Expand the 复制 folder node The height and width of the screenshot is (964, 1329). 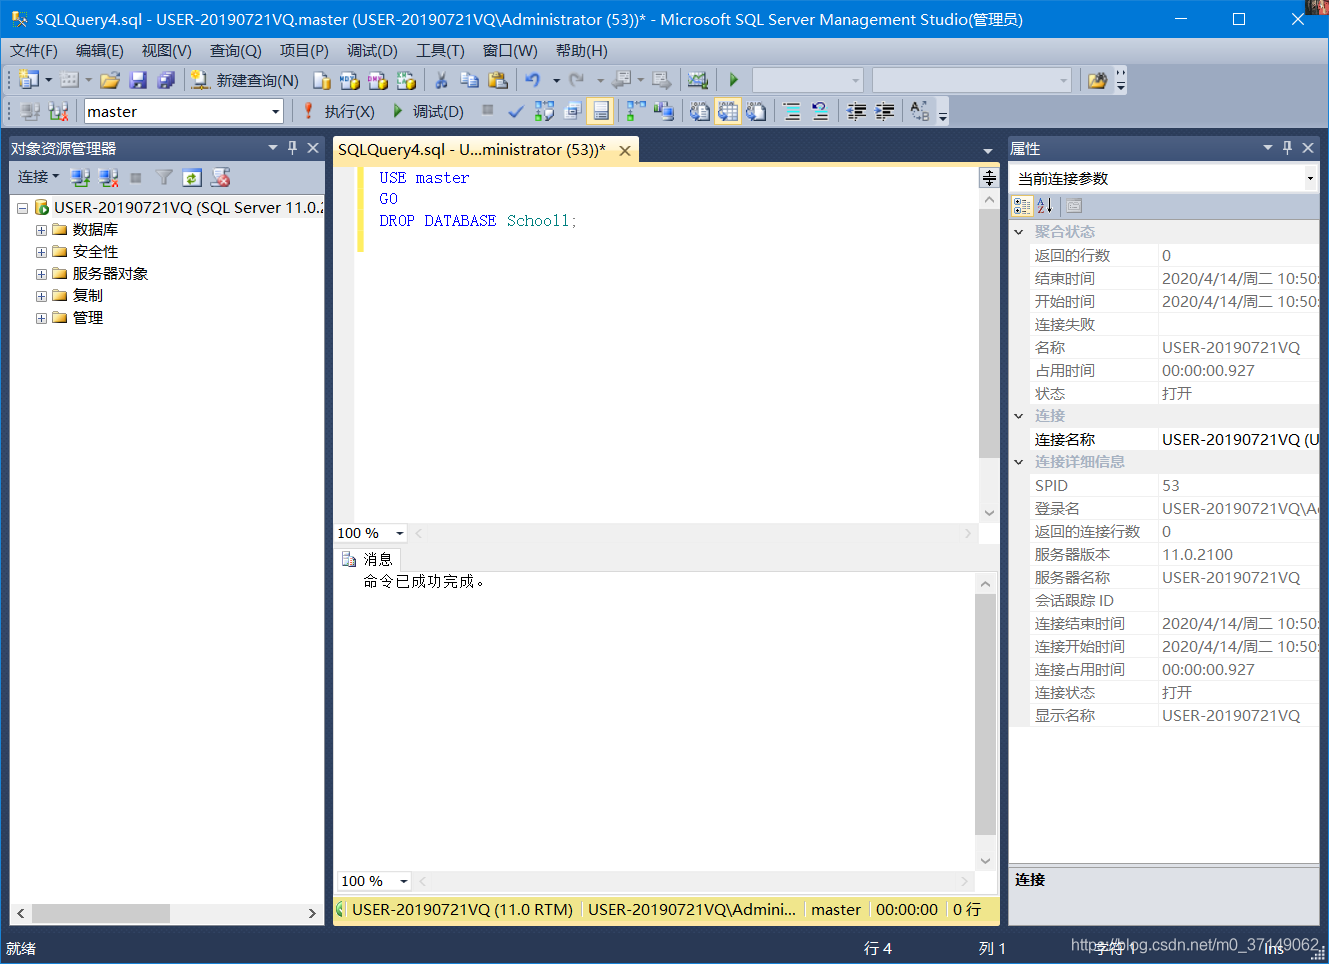pos(41,296)
